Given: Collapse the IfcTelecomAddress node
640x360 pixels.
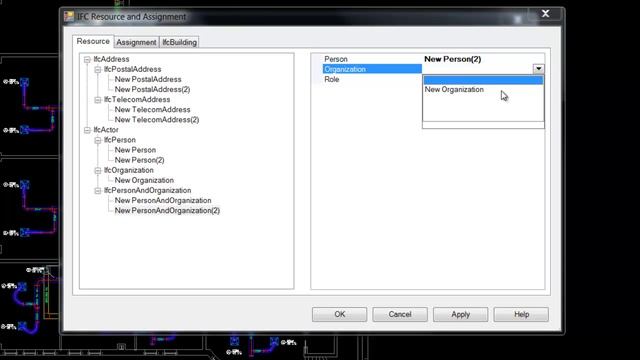Looking at the screenshot, I should 98,100.
